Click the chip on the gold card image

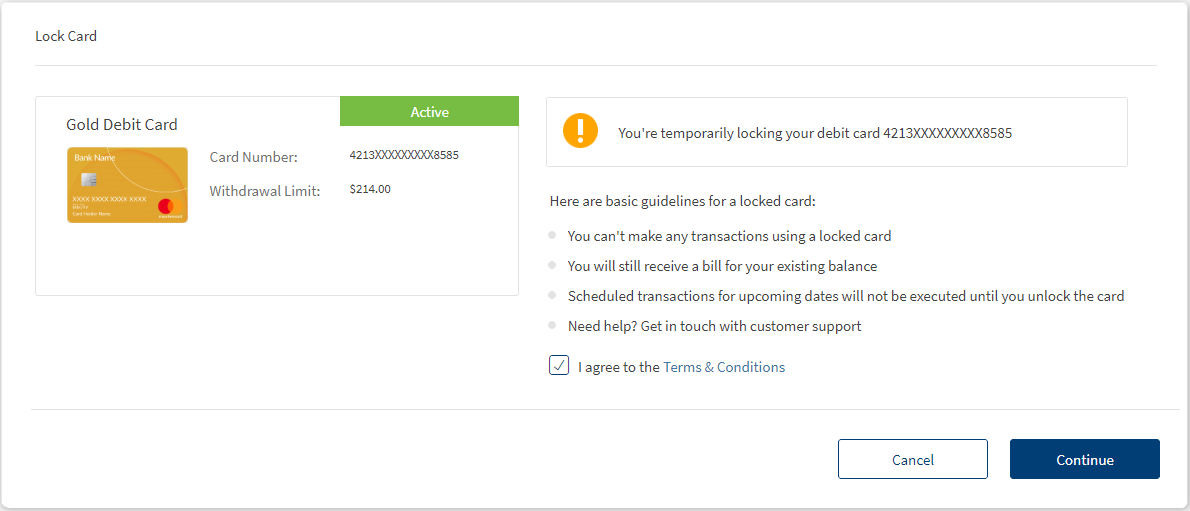[89, 179]
